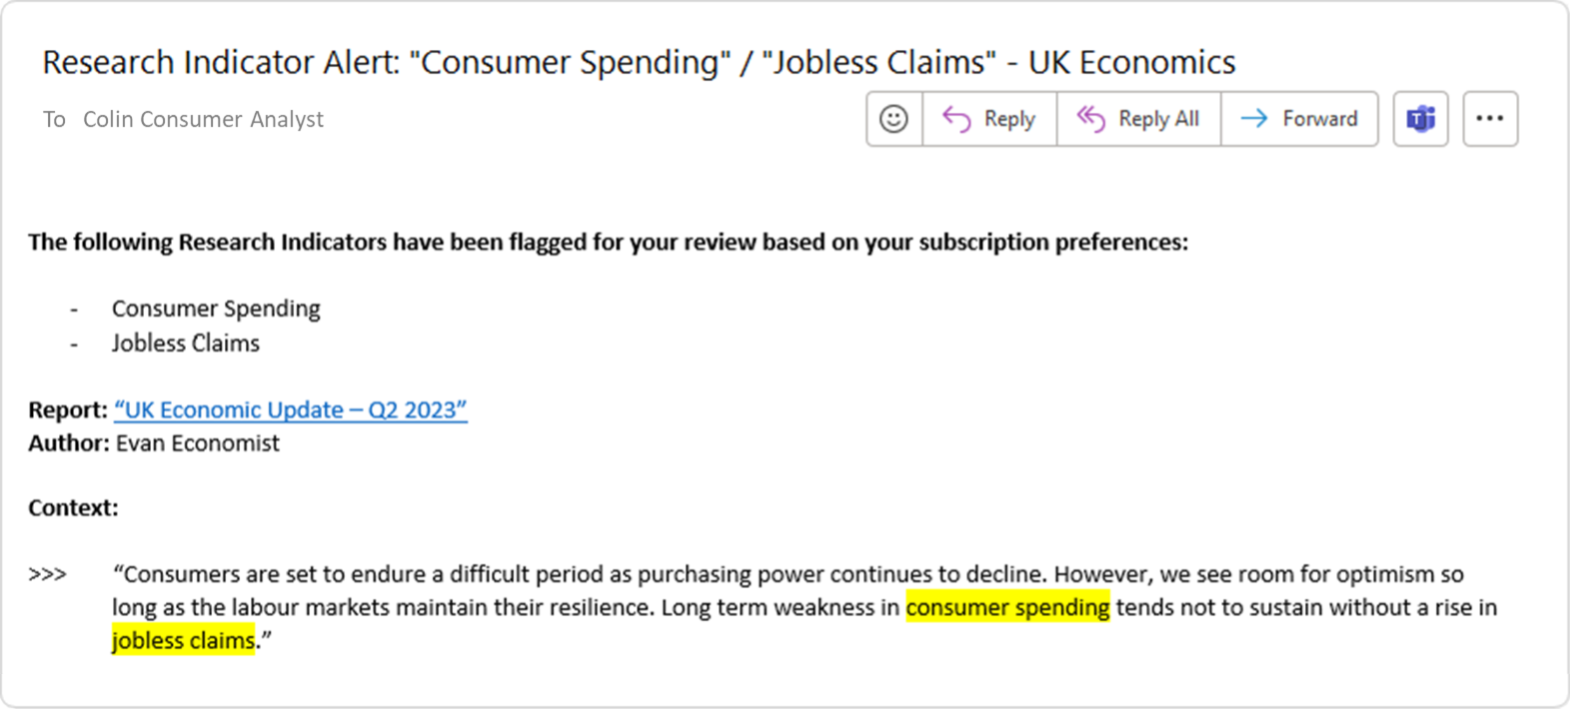
Task: Click the author name Evan Economist
Action: pyautogui.click(x=198, y=443)
